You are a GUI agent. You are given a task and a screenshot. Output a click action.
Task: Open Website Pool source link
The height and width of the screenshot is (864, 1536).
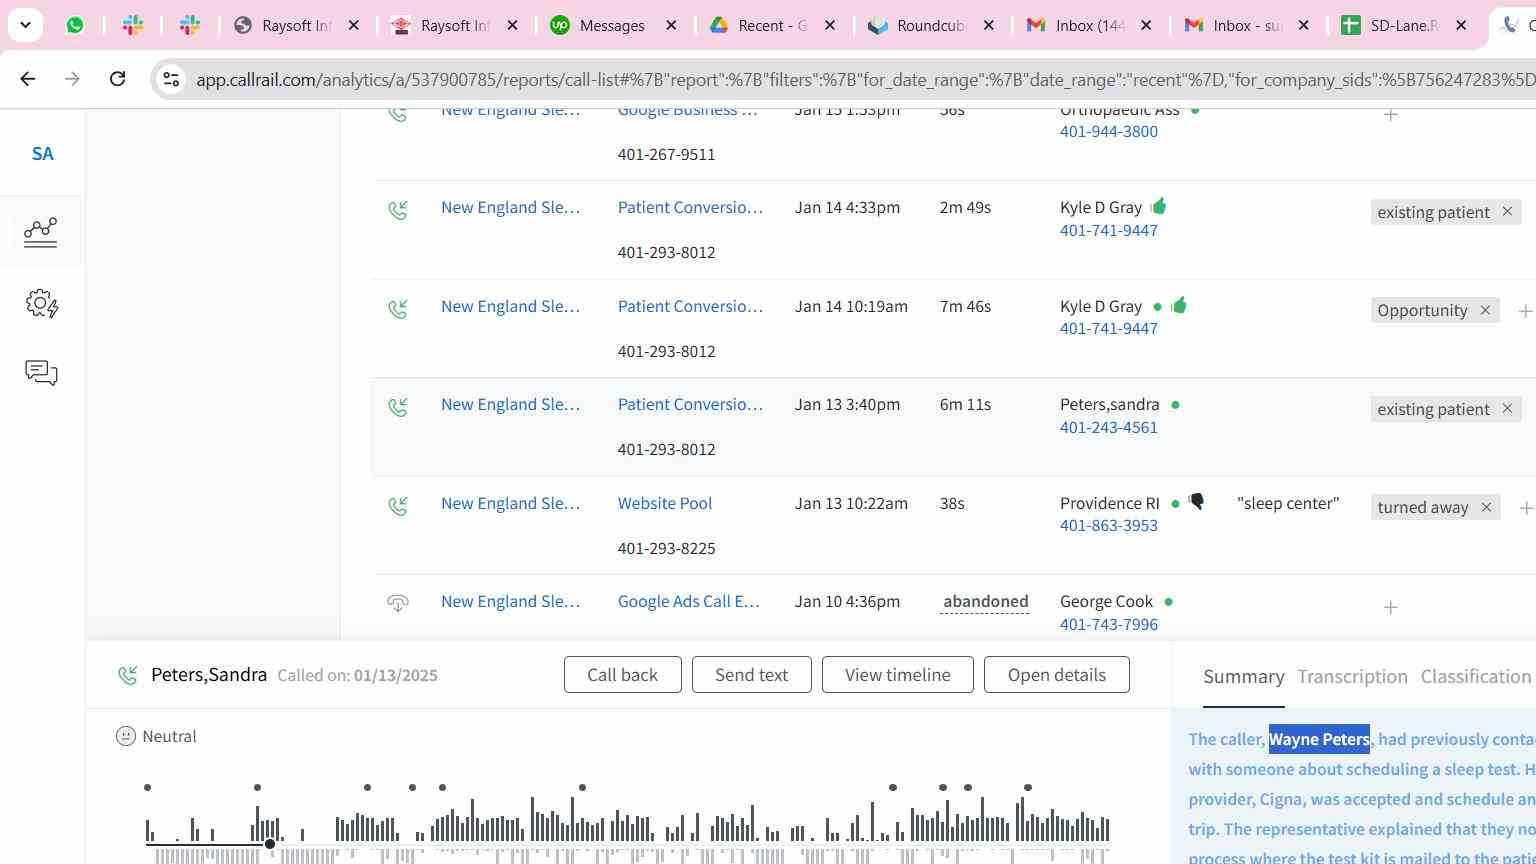coord(664,503)
